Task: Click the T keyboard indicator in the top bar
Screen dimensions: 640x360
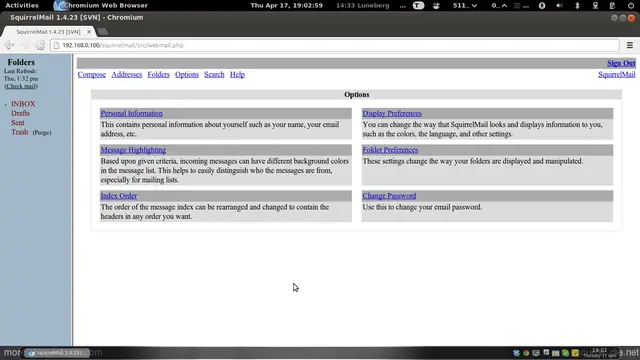Action: pyautogui.click(x=418, y=5)
